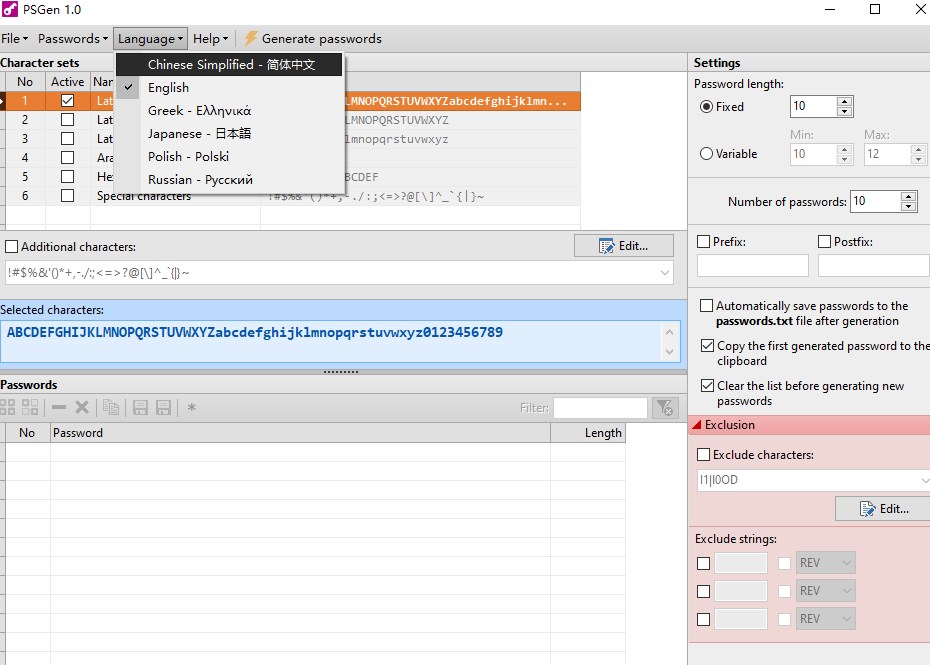
Task: Click the first grid select-all icon
Action: point(8,408)
